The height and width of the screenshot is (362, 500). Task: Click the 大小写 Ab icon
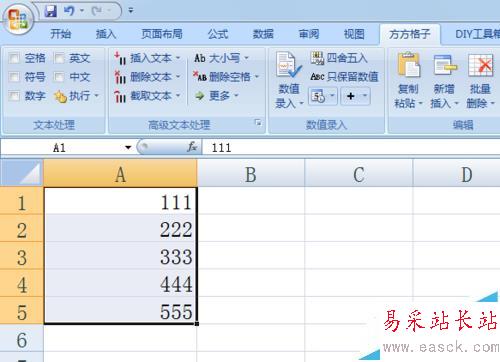tap(200, 58)
